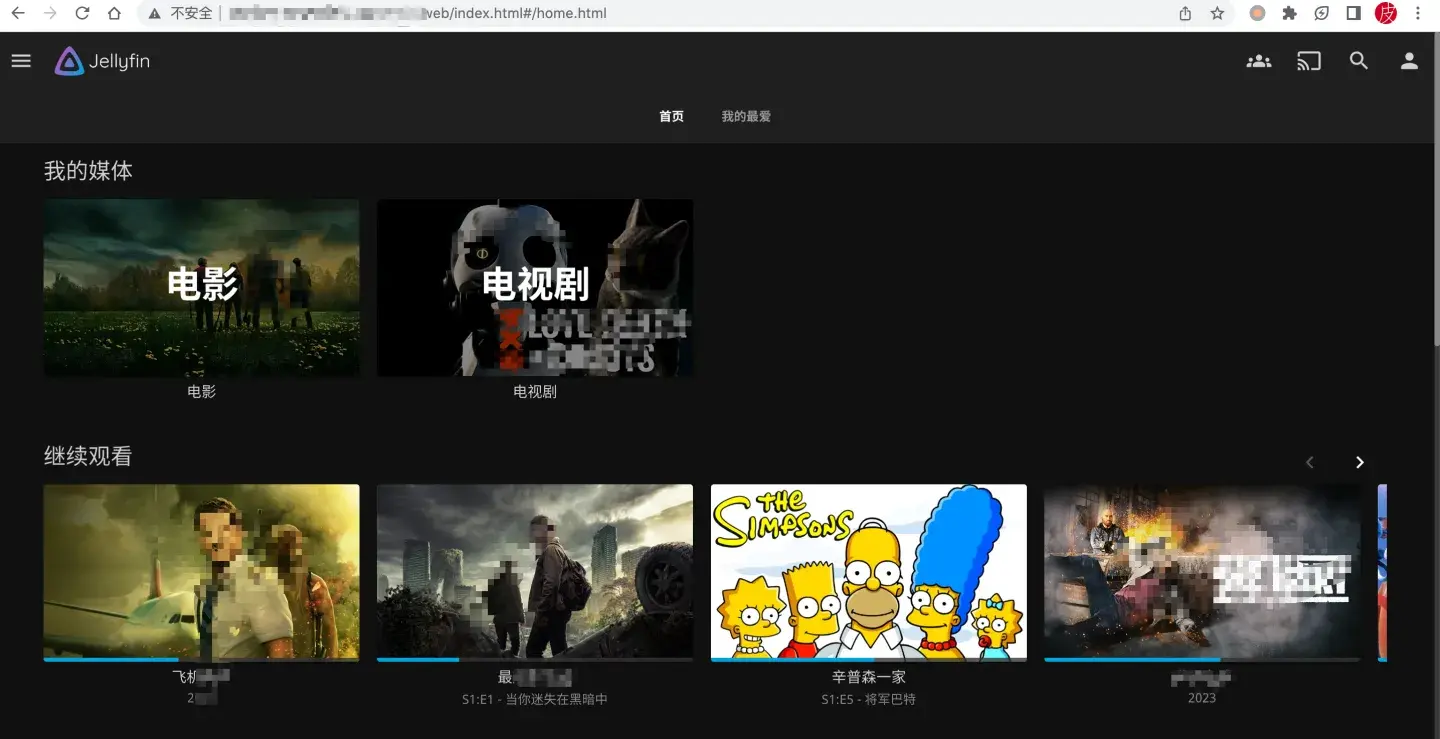Resume the Simpsons thumbnail
Screen dimensions: 1440x739
(x=868, y=572)
